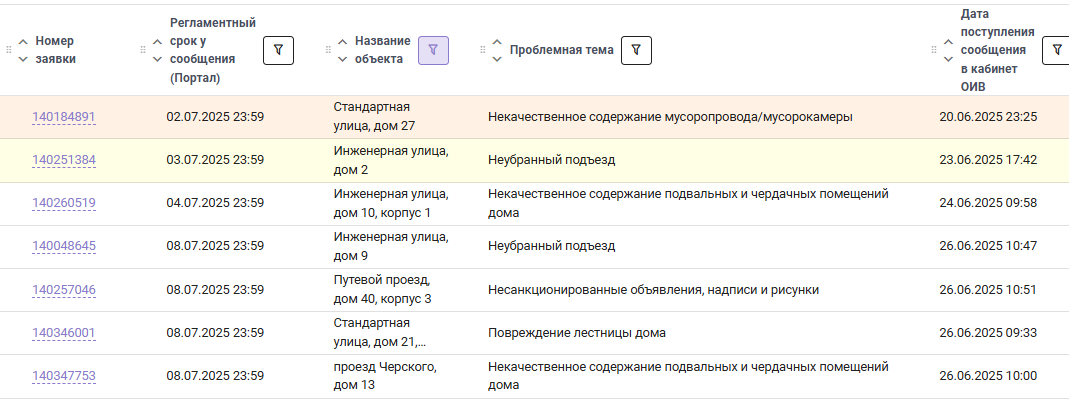Open request link 140257046

tap(64, 290)
